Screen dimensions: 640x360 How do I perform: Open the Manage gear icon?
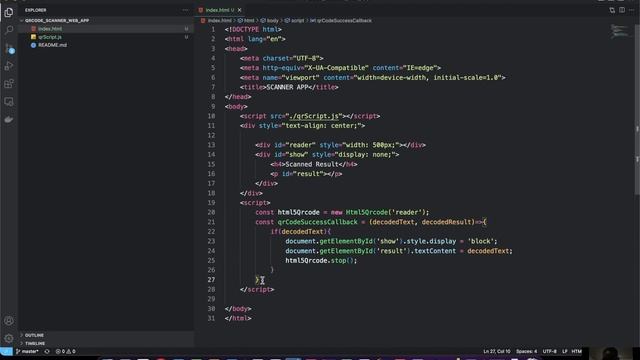pyautogui.click(x=9, y=338)
